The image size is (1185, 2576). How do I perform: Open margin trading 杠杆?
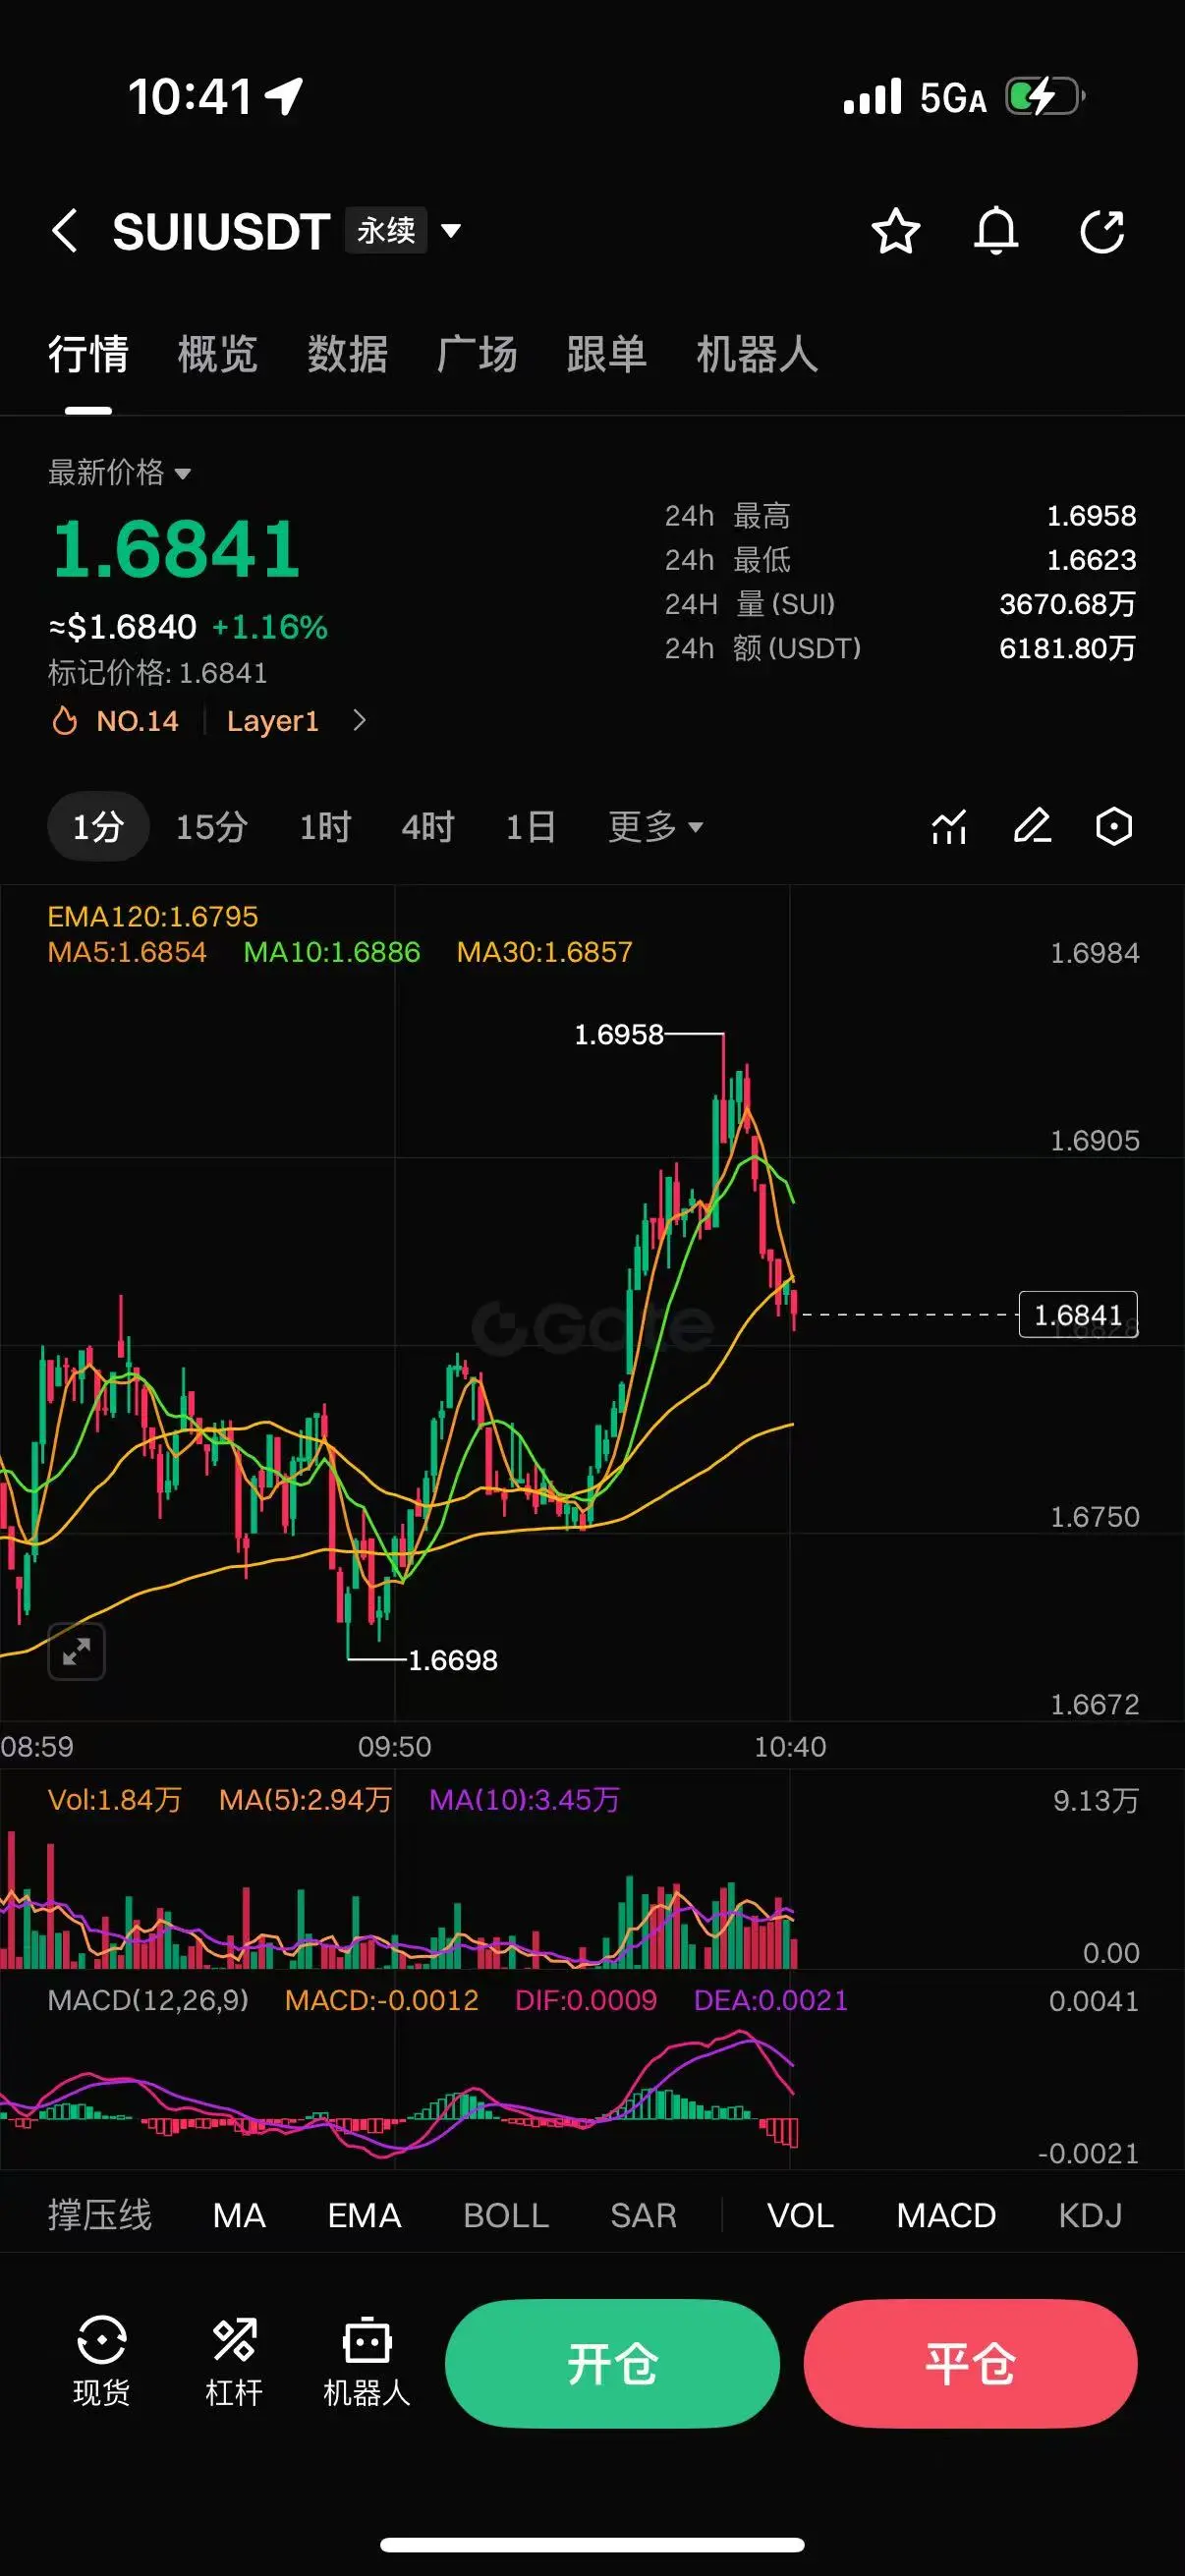pyautogui.click(x=234, y=2362)
